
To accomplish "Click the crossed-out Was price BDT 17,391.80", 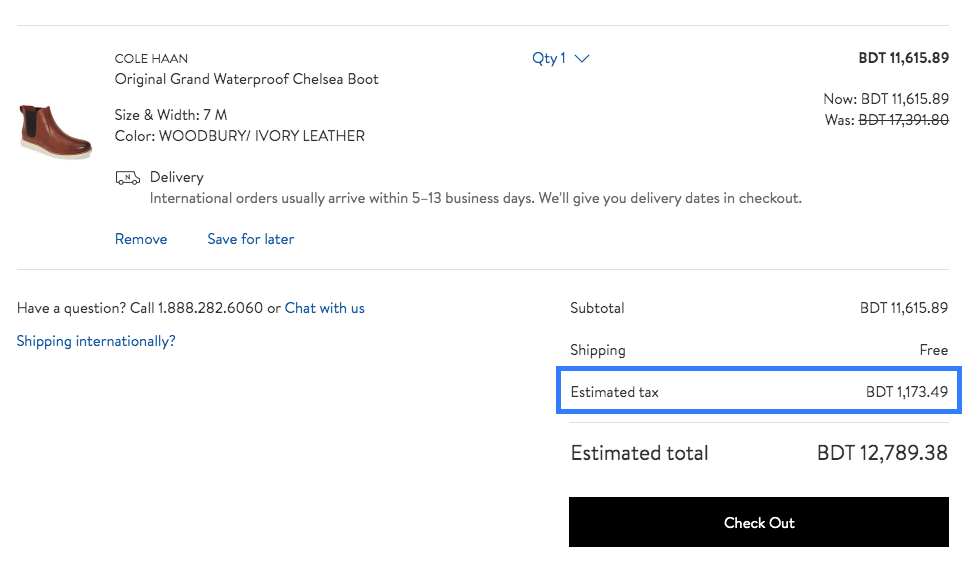I will pyautogui.click(x=904, y=120).
